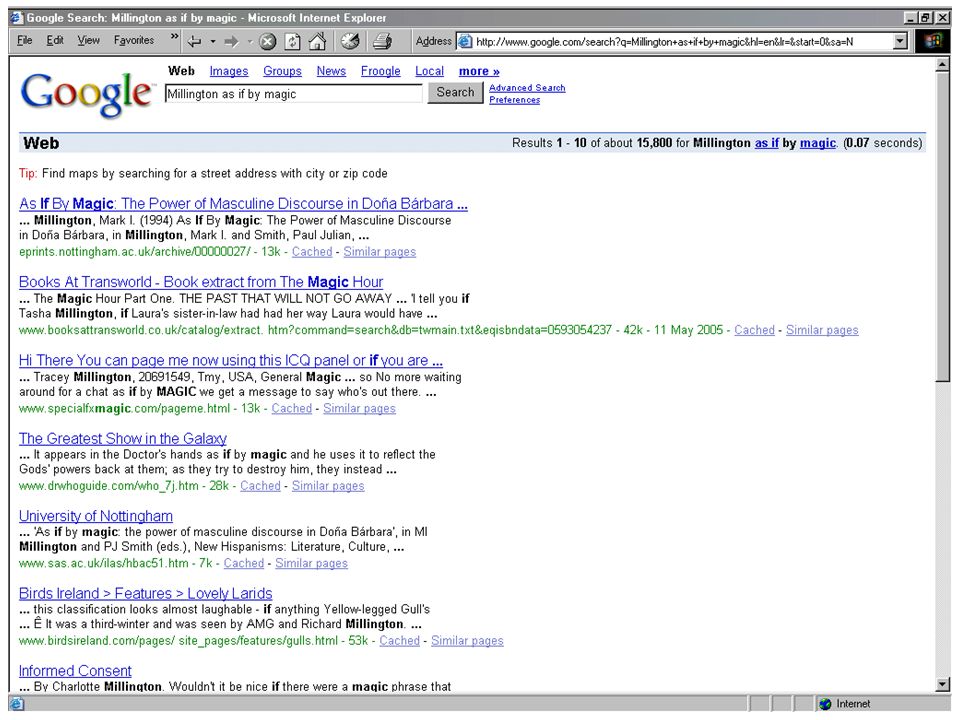The image size is (960, 720).
Task: Switch to the News search tab
Action: (x=331, y=71)
